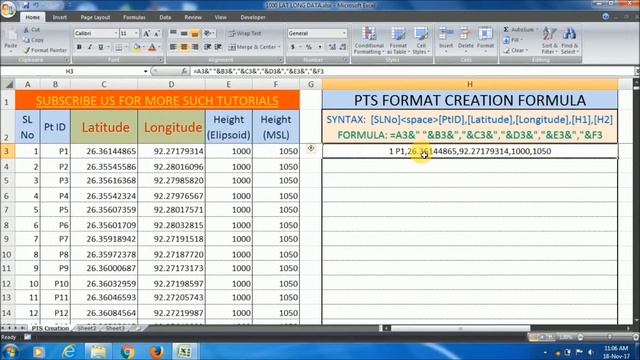Open the Conditional Formatting menu
Image resolution: width=640 pixels, height=360 pixels.
[x=369, y=40]
